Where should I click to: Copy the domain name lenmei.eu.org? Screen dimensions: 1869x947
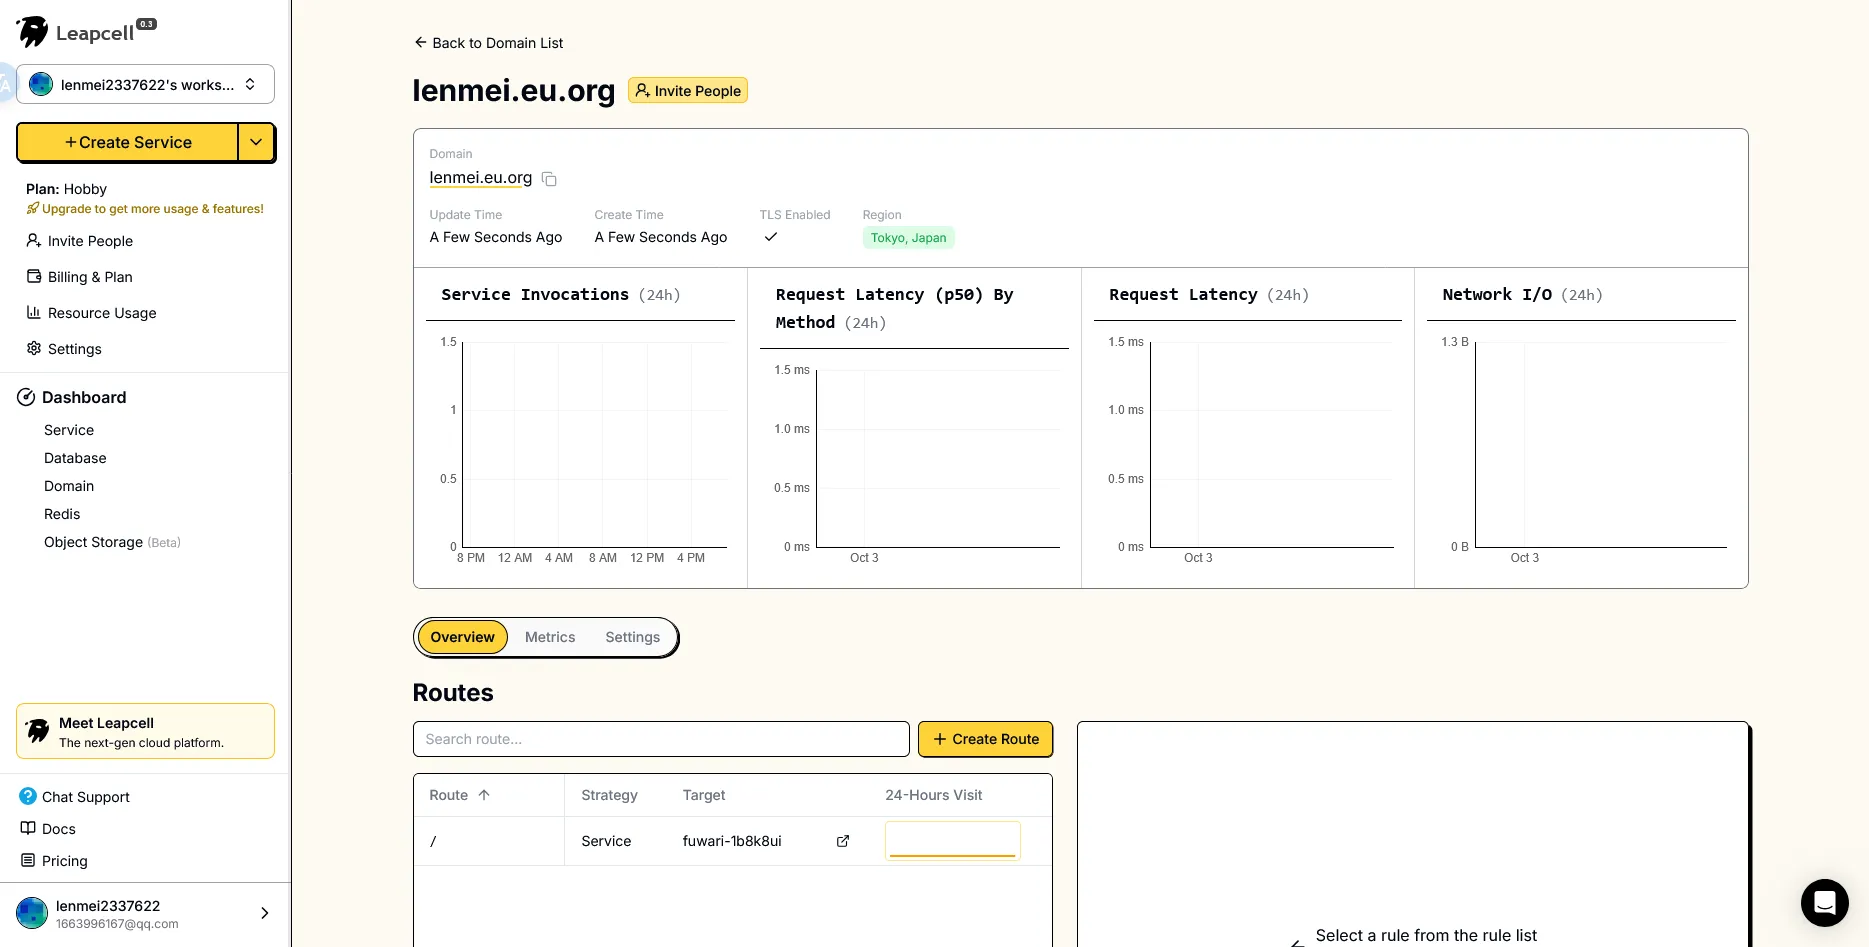tap(549, 179)
